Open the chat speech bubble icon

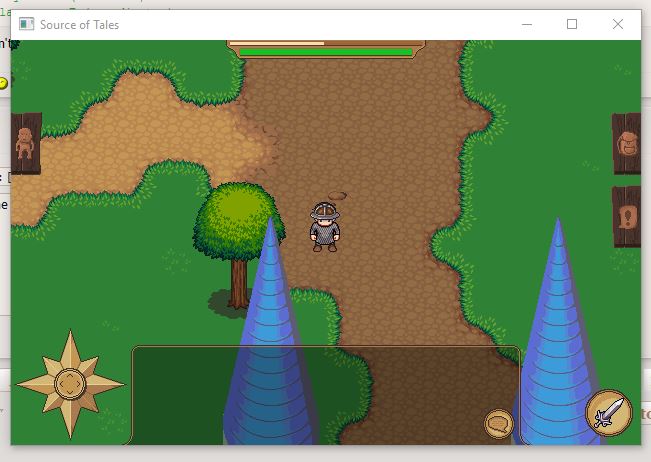click(499, 423)
